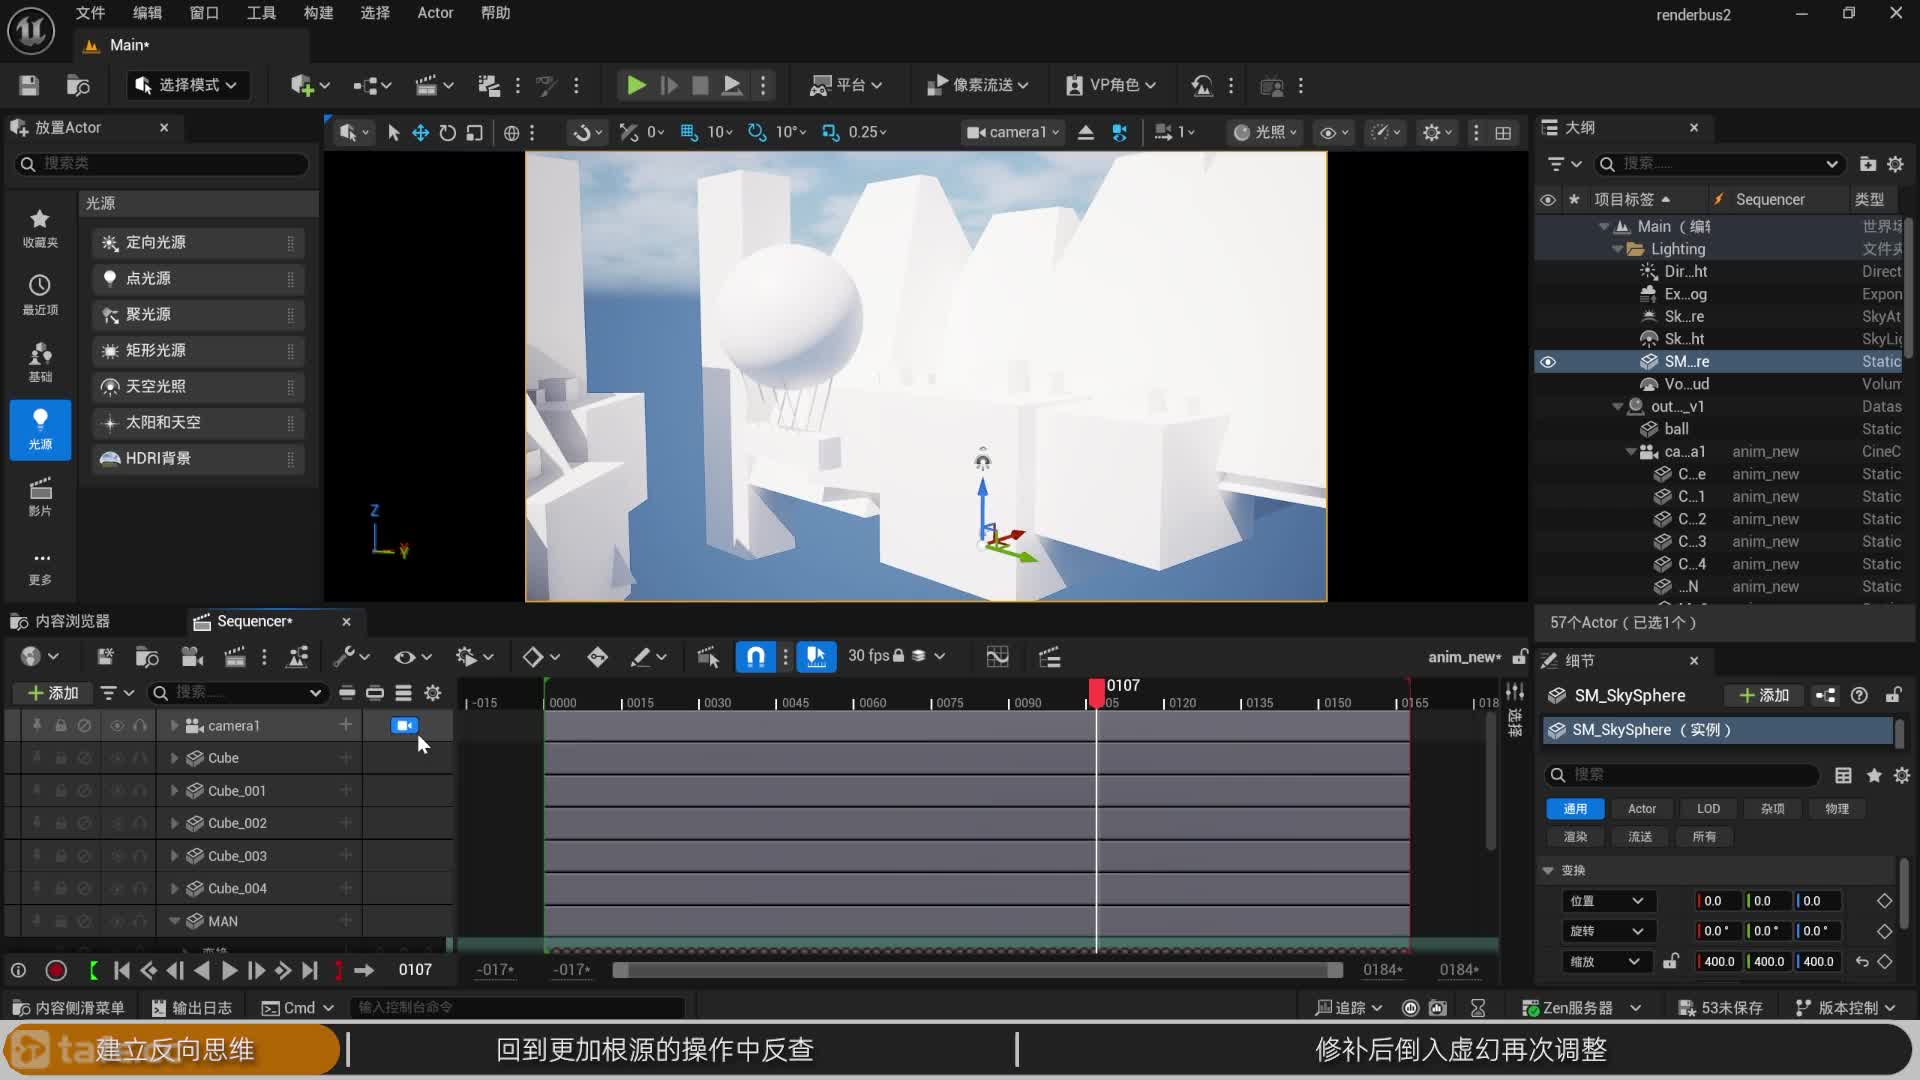
Task: Click the outliner vertical scrollbar
Action: [1908, 287]
